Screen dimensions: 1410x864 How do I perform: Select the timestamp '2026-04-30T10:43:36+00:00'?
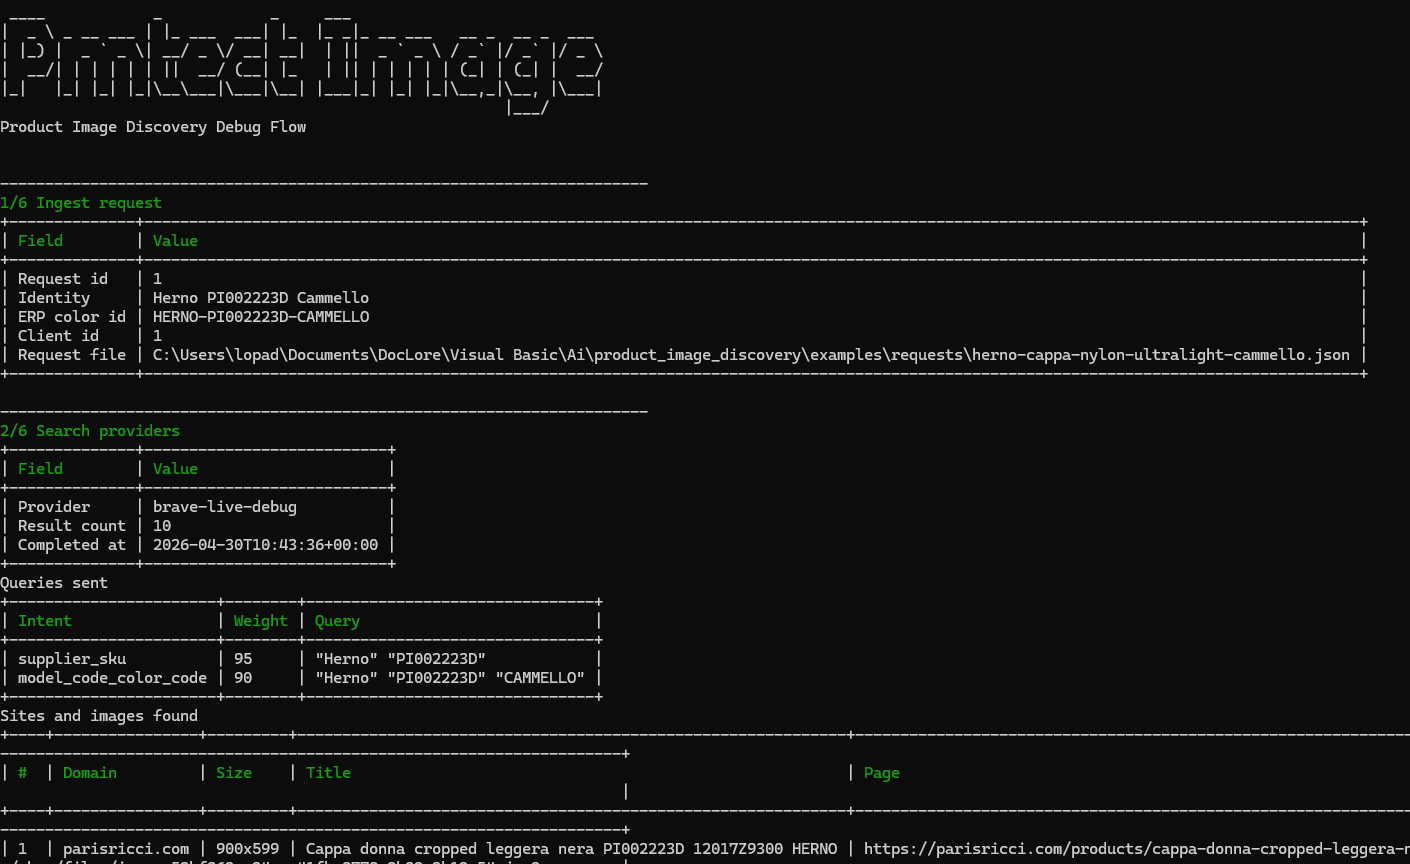point(266,545)
